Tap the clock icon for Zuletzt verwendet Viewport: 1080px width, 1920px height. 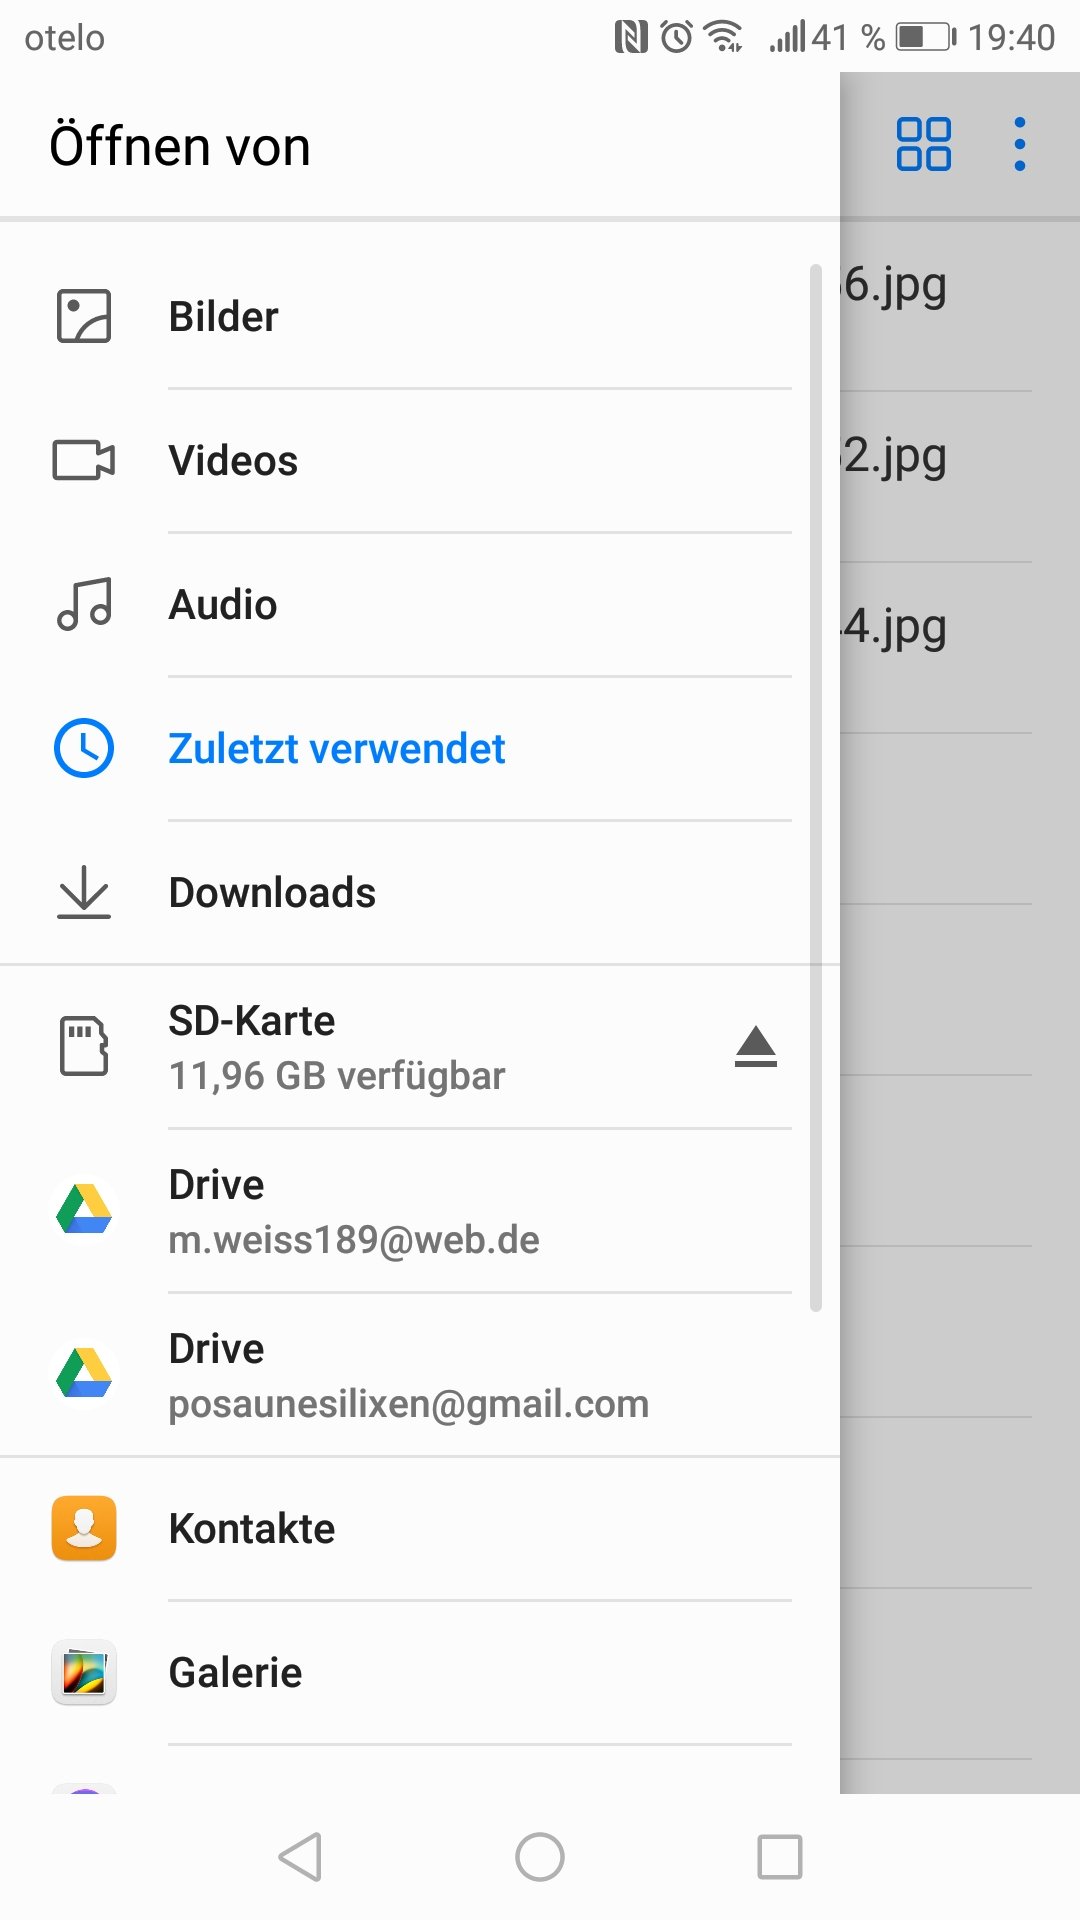tap(84, 748)
